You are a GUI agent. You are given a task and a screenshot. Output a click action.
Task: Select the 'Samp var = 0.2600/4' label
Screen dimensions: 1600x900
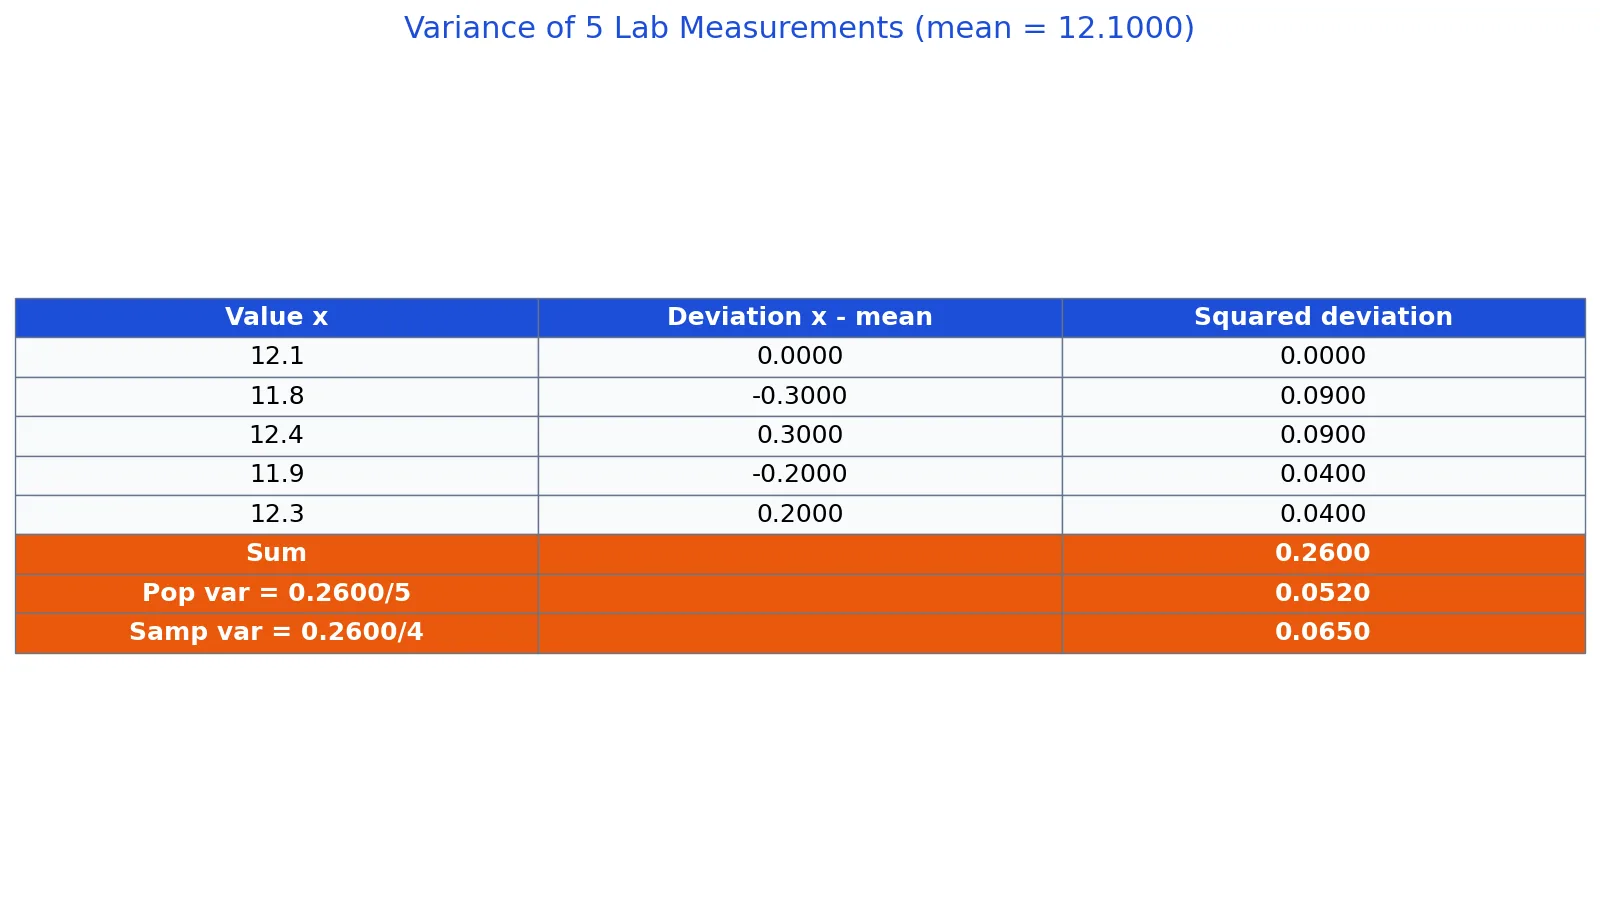click(277, 633)
